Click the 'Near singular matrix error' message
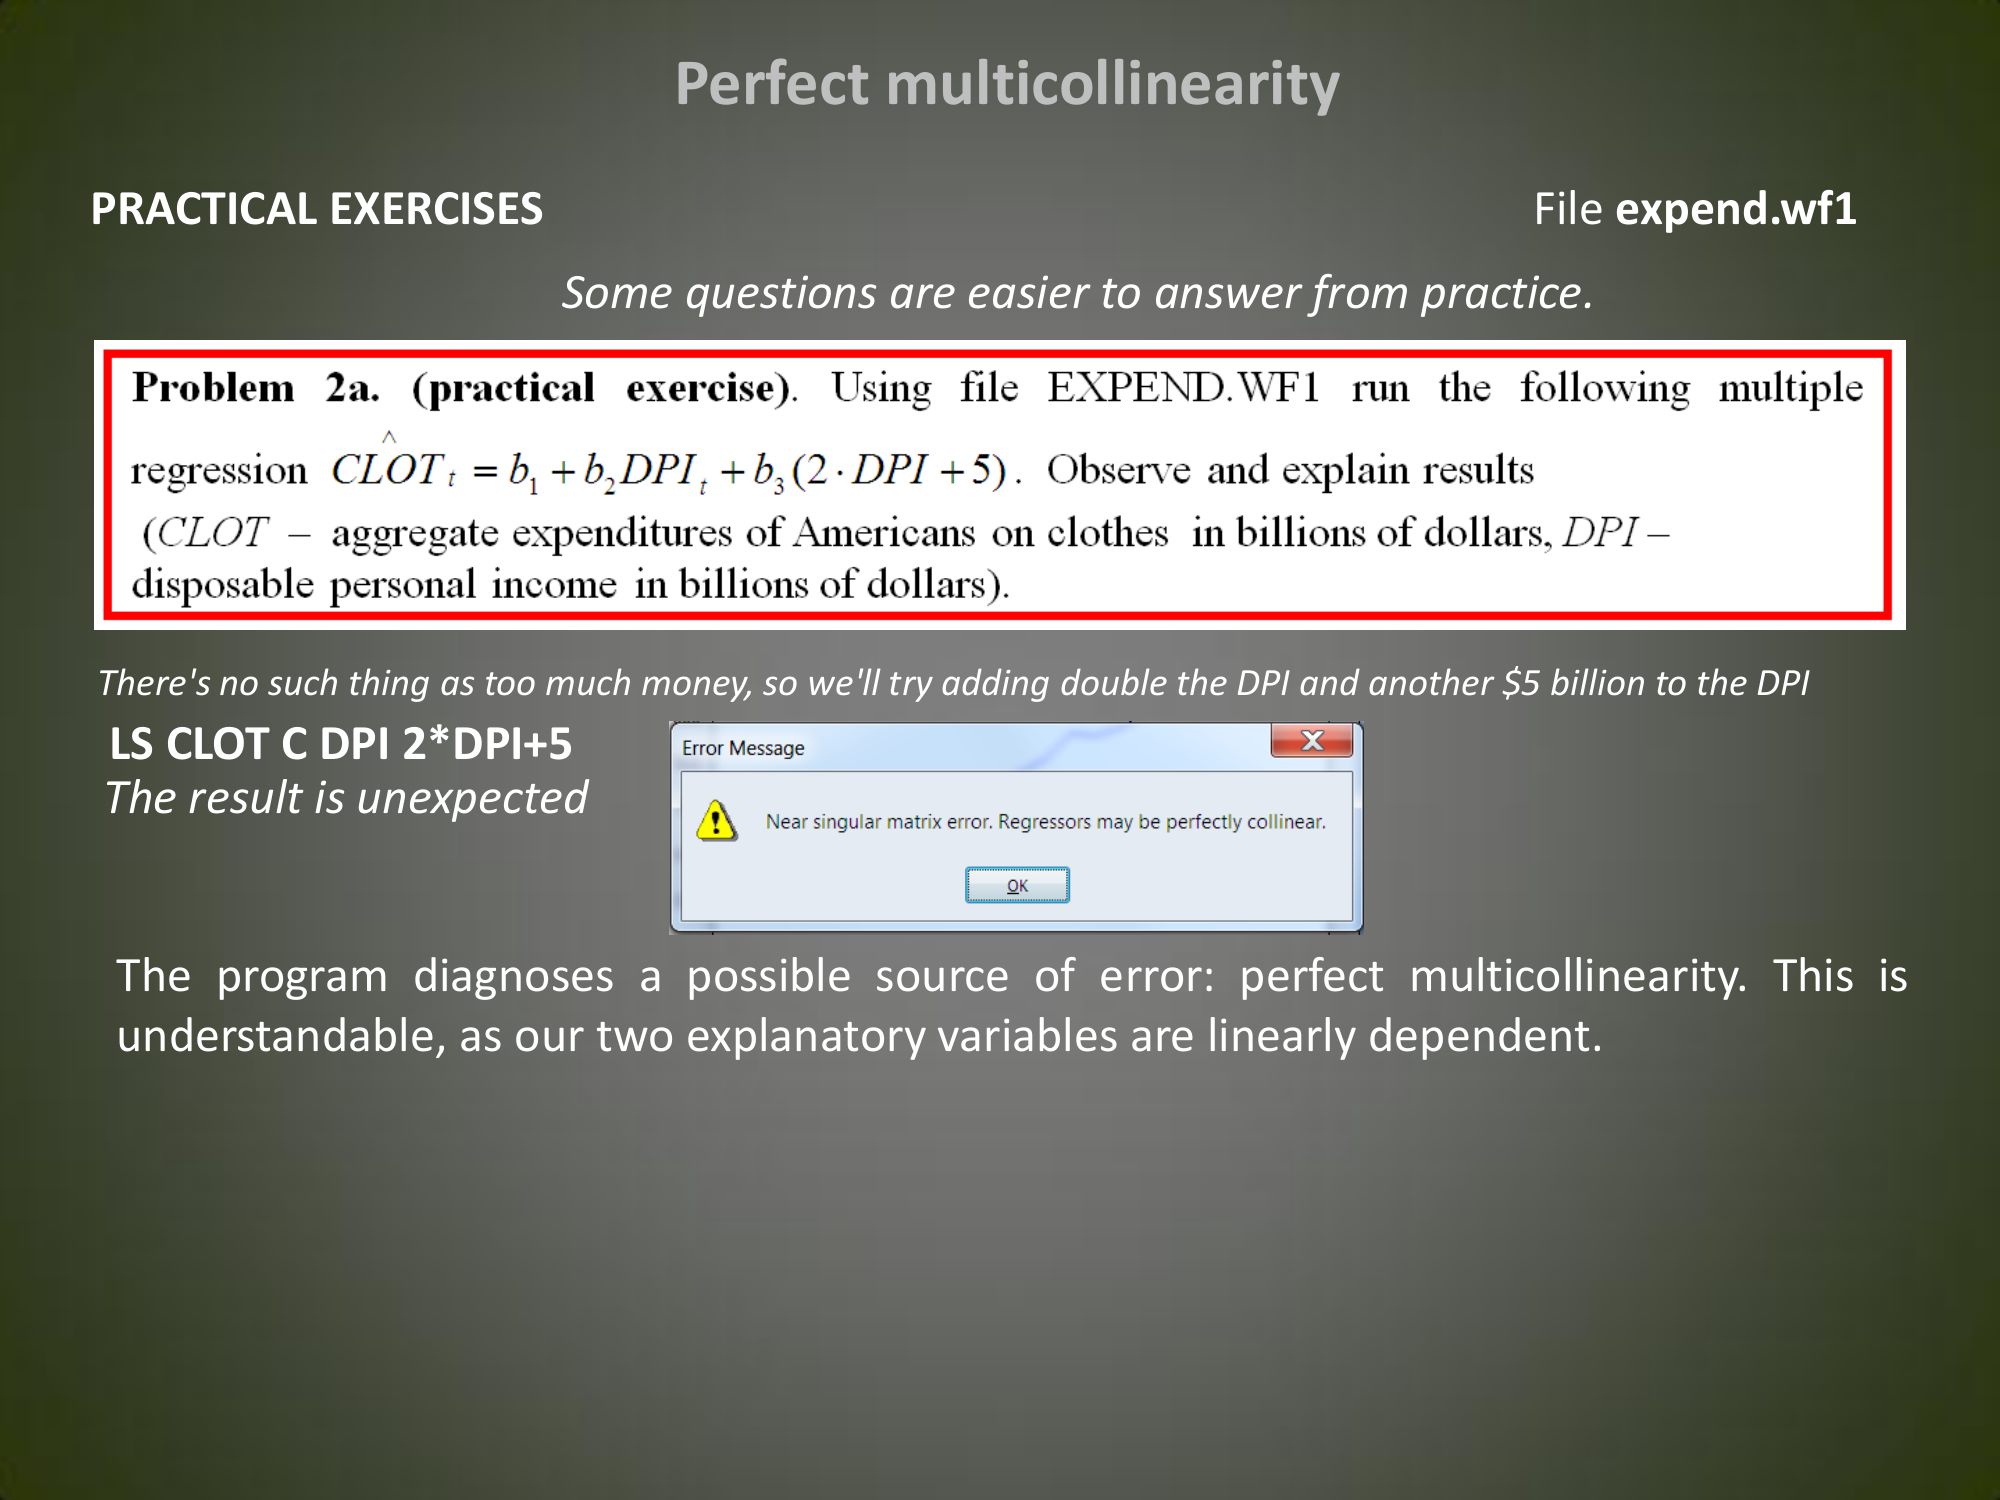Viewport: 2000px width, 1500px height. tap(1045, 822)
